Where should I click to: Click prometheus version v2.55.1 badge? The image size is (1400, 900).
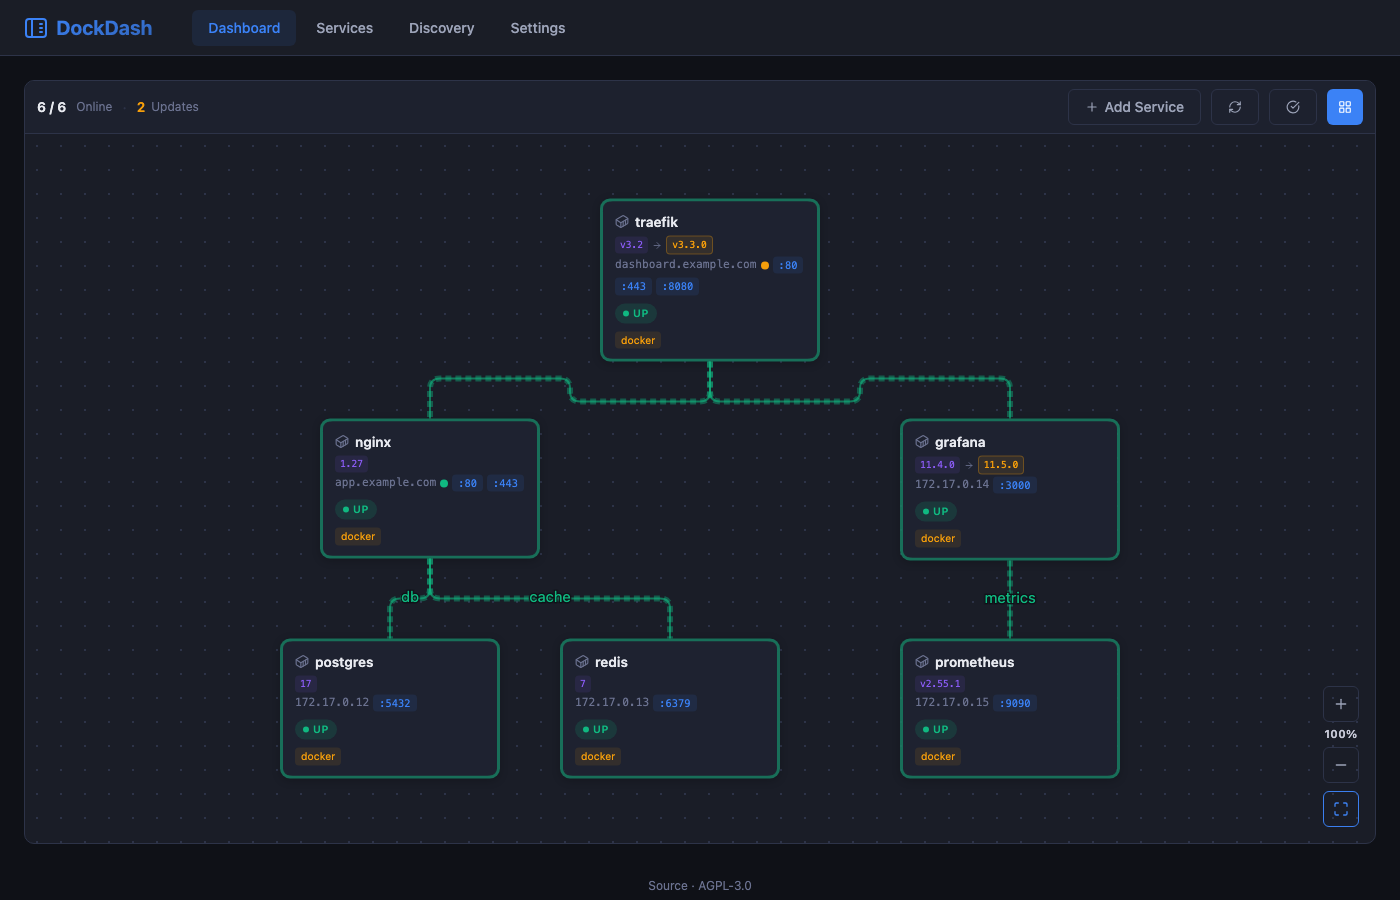(940, 684)
